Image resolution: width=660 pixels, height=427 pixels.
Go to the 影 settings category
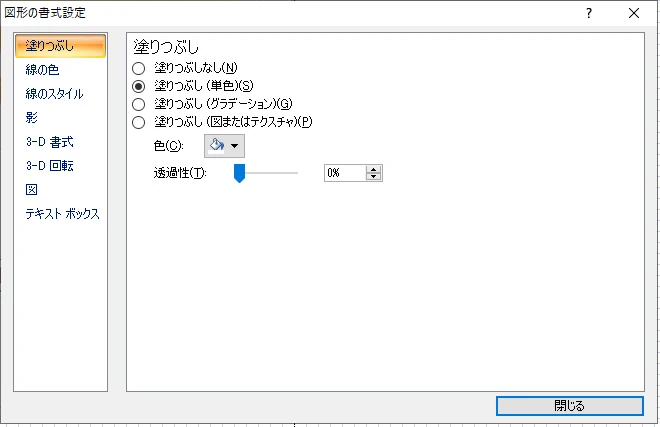point(32,118)
